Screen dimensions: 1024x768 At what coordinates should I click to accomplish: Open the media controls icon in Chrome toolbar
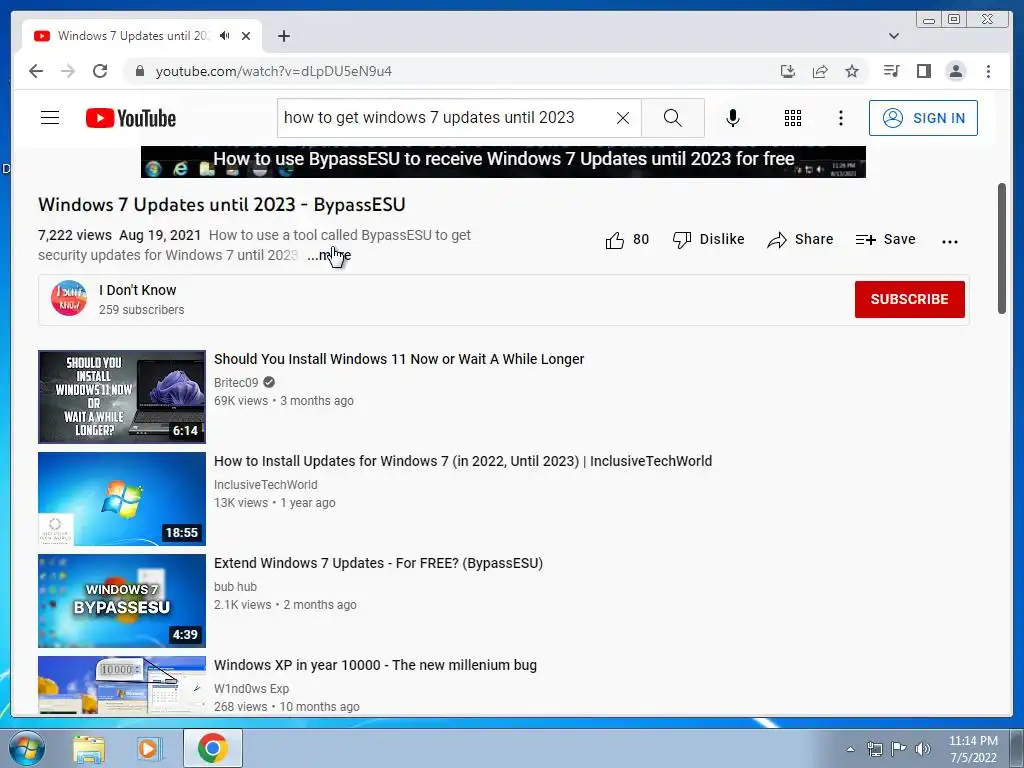click(891, 71)
